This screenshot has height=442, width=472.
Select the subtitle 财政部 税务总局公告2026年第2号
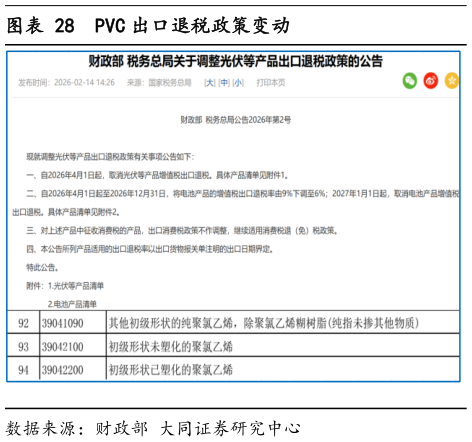coord(236,120)
